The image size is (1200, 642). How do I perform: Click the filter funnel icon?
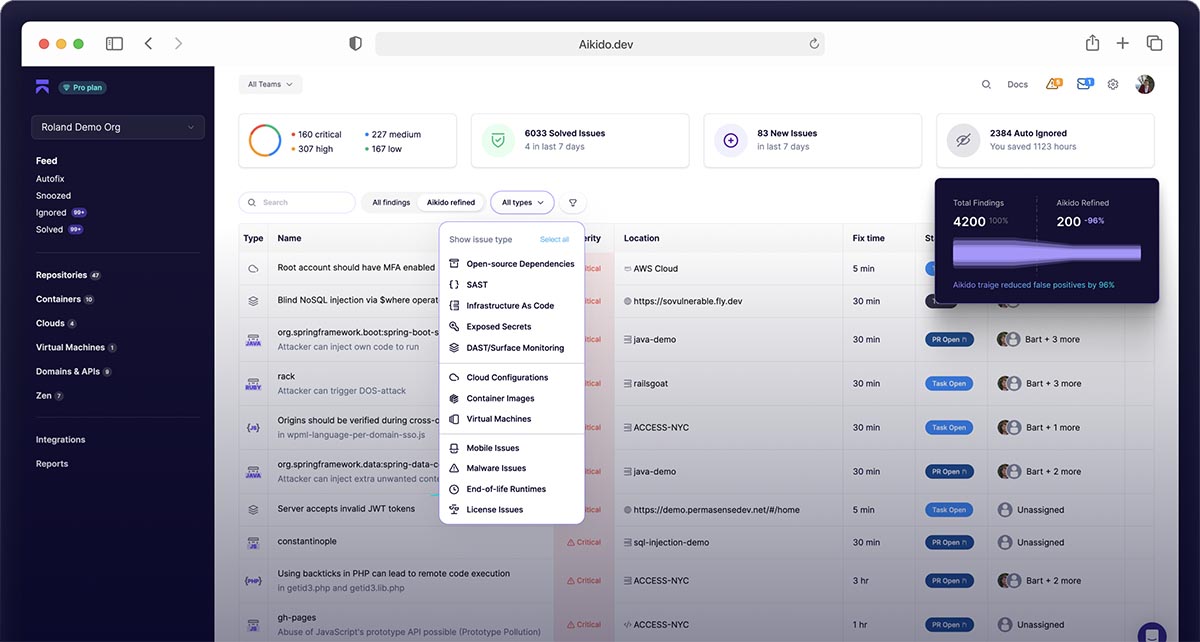point(573,203)
